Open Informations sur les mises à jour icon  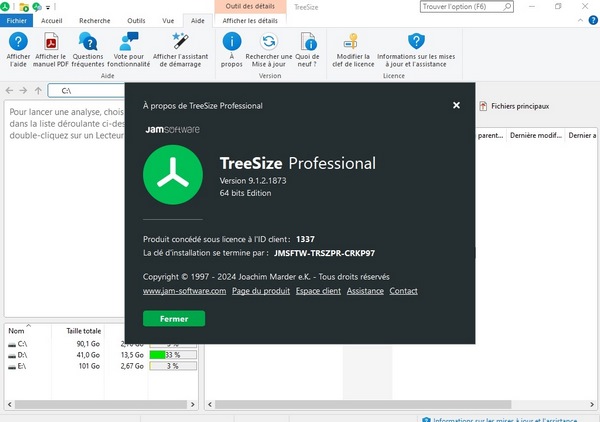[x=416, y=41]
